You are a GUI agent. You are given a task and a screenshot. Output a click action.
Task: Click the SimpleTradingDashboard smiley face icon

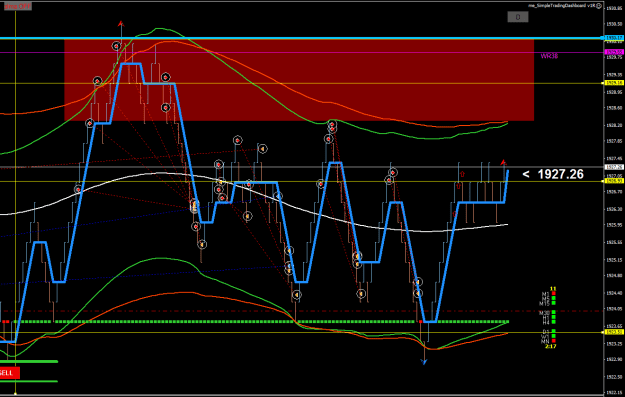[x=599, y=6]
